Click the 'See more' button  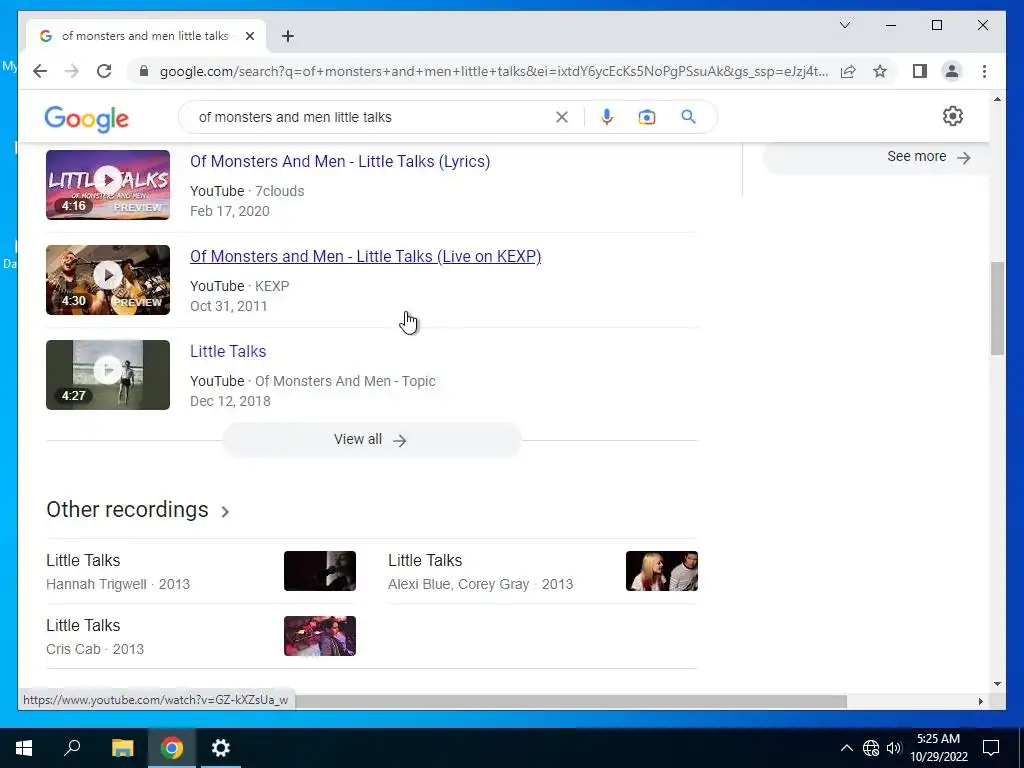(x=875, y=157)
